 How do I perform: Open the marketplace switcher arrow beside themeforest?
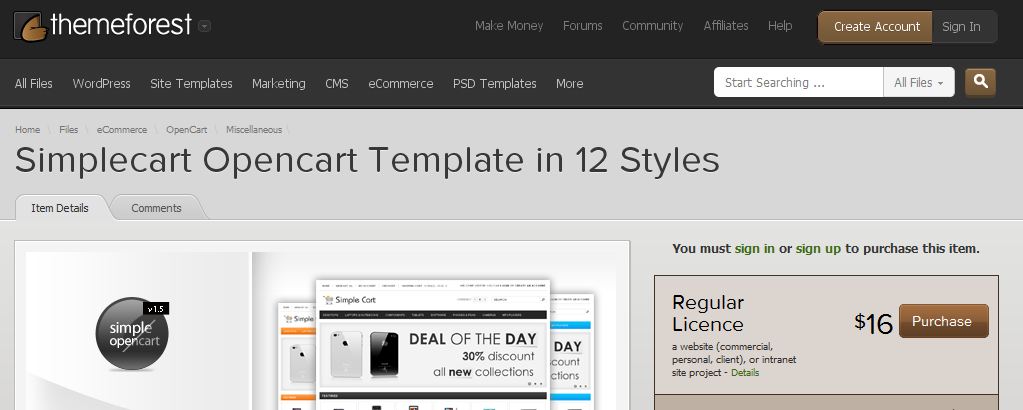(x=204, y=27)
